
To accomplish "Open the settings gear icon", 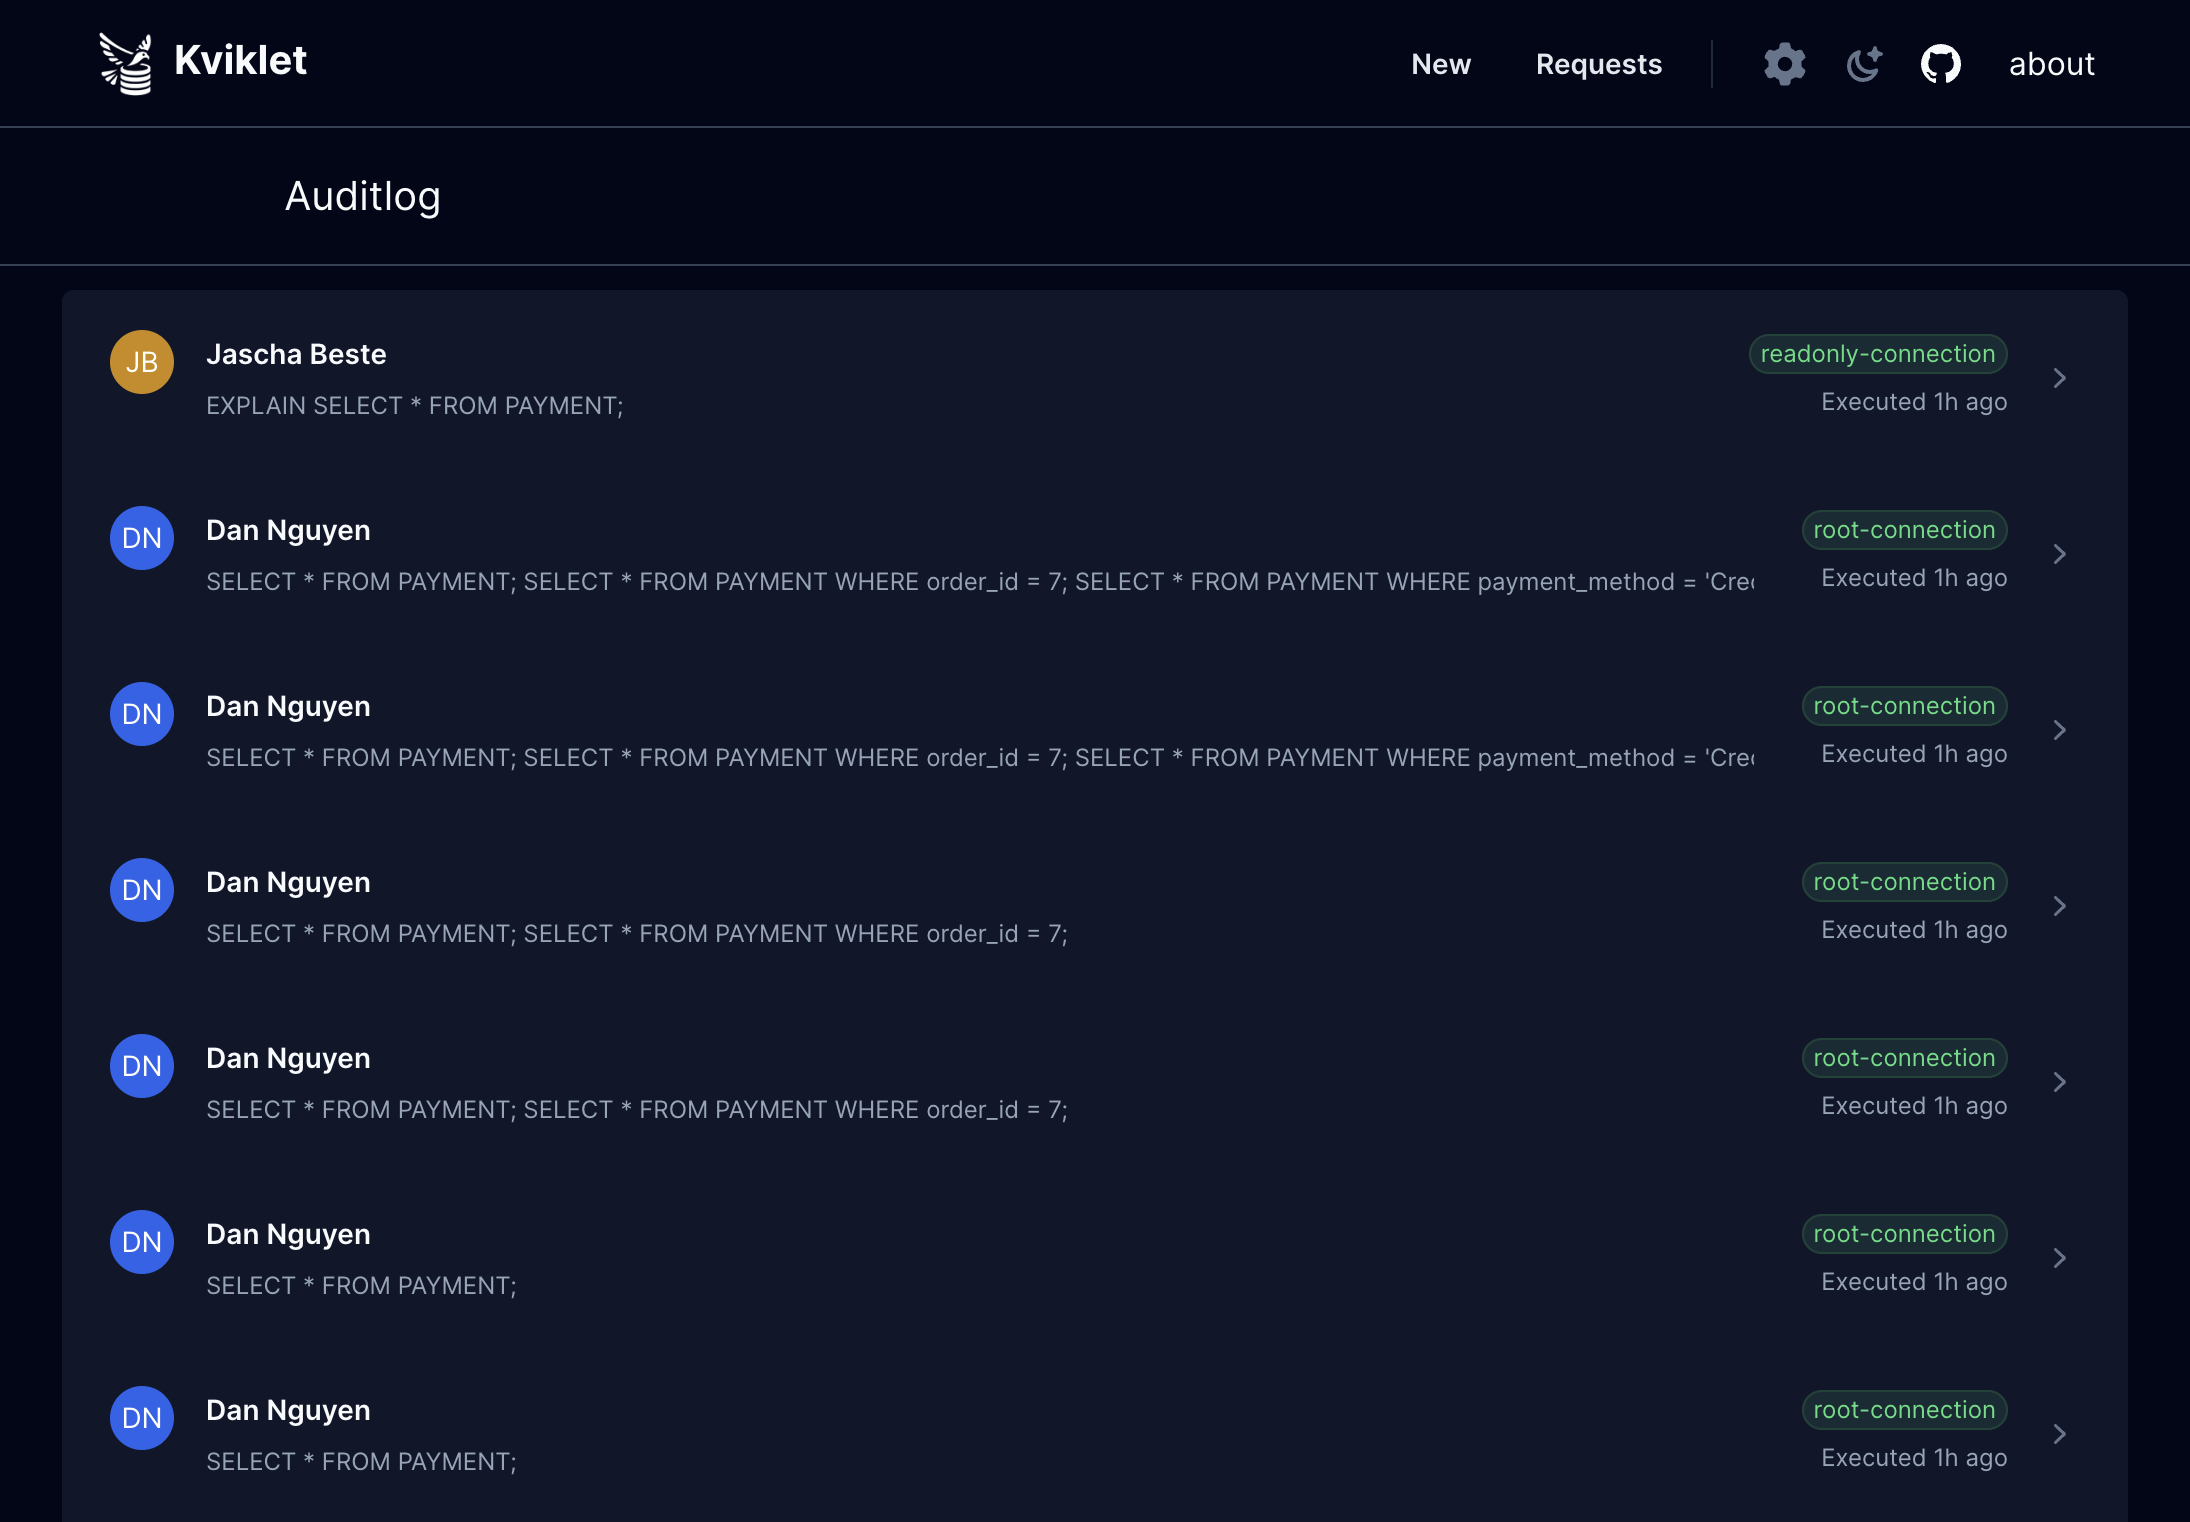I will pos(1784,63).
